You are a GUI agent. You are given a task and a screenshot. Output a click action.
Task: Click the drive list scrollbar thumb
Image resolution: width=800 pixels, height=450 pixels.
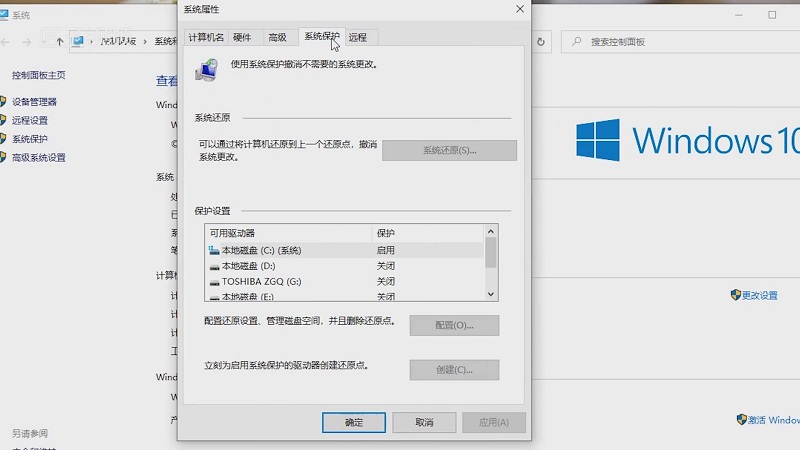click(491, 253)
